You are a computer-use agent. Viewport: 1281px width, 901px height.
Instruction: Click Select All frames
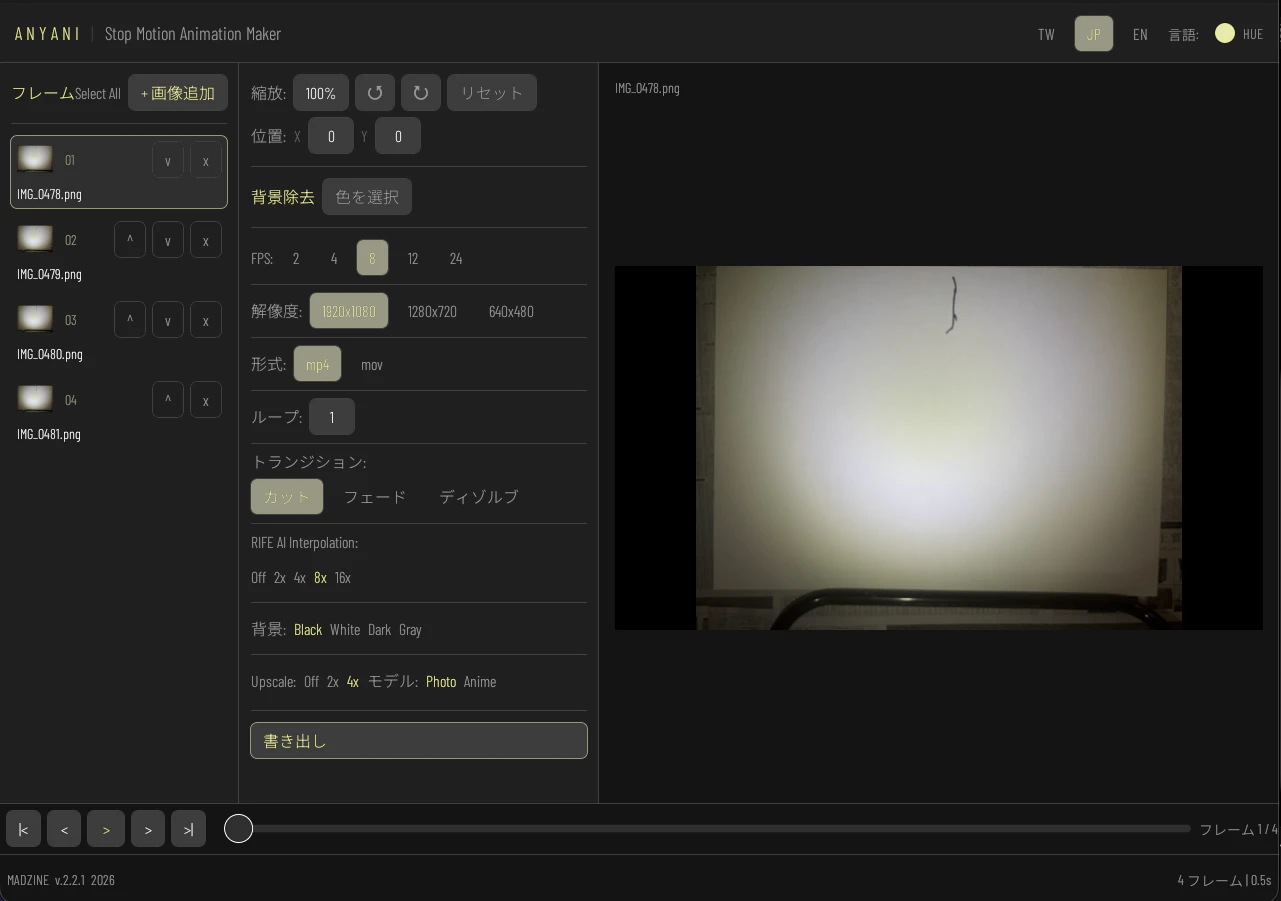pos(98,94)
